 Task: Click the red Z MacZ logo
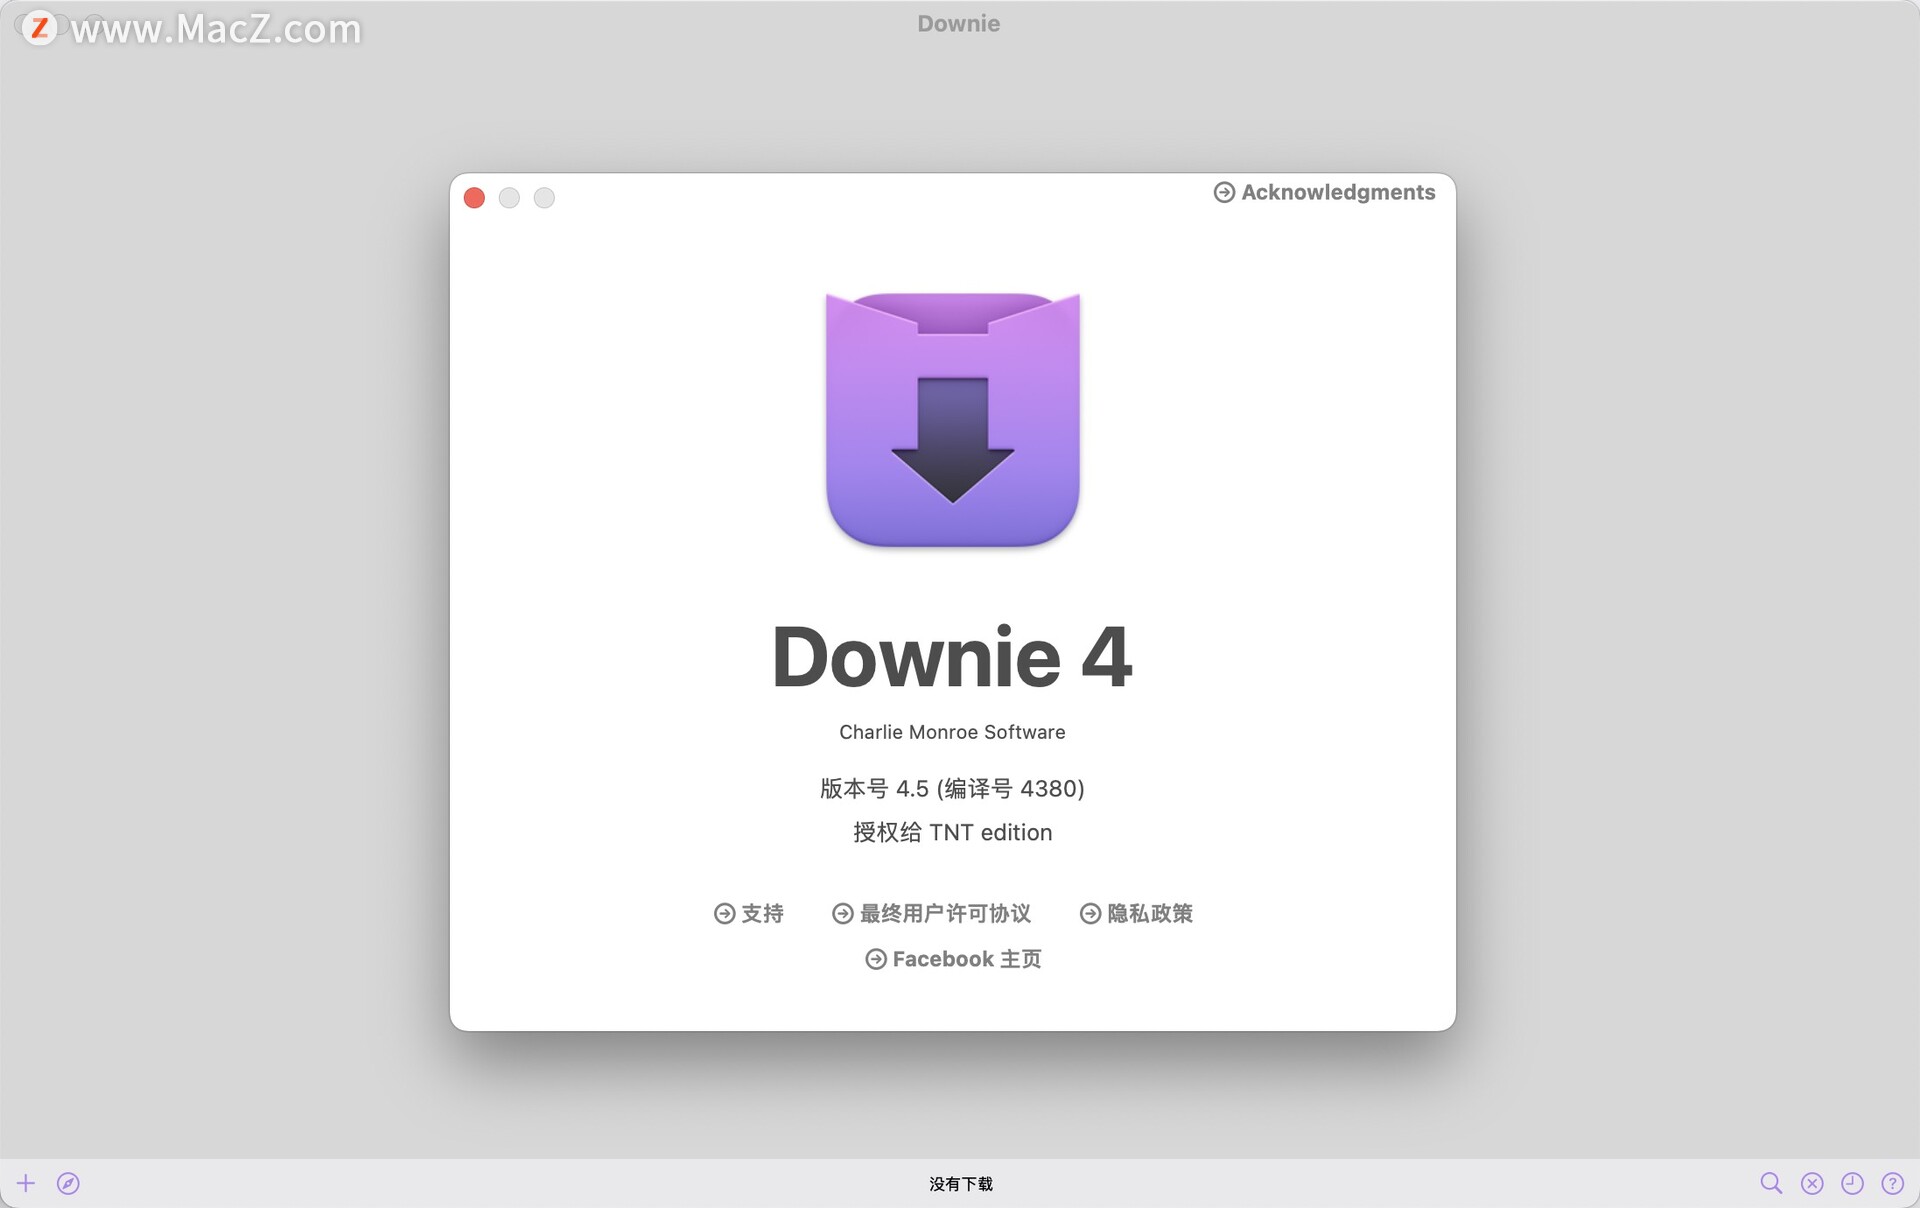click(x=39, y=27)
